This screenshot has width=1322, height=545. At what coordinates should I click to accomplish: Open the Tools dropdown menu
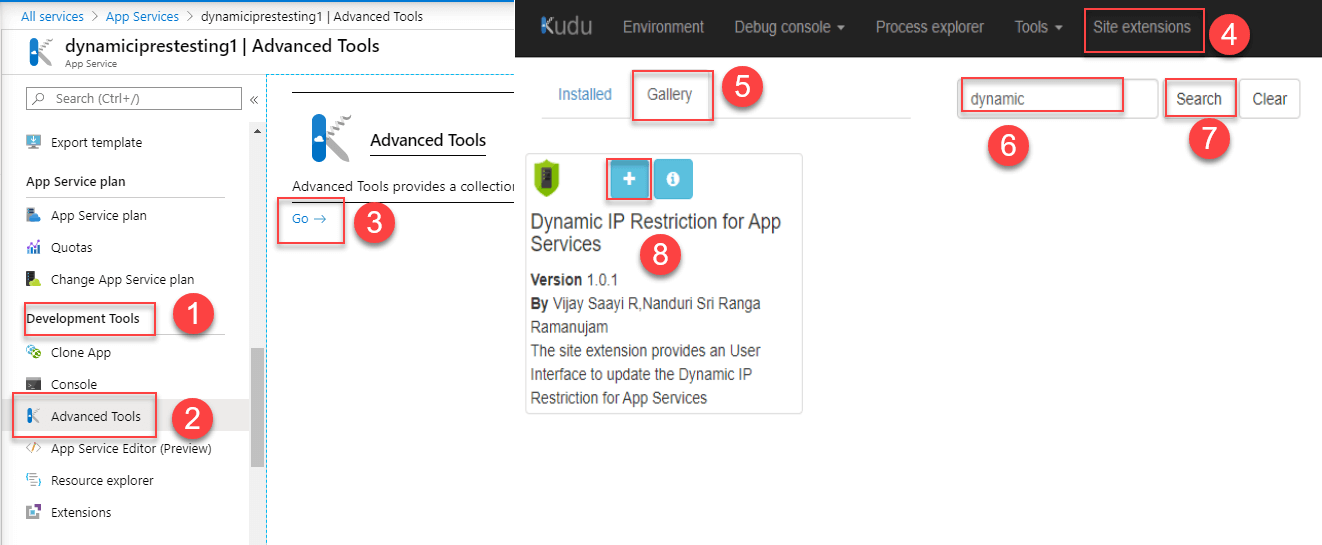[x=1038, y=27]
